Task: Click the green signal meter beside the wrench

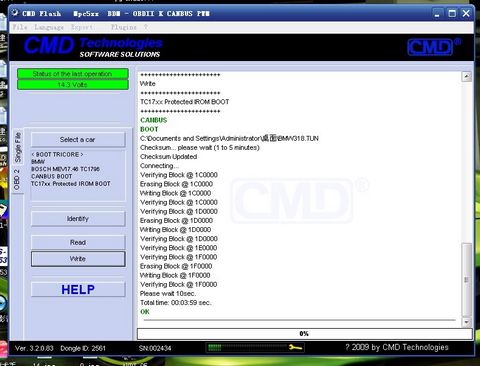Action: (x=247, y=348)
